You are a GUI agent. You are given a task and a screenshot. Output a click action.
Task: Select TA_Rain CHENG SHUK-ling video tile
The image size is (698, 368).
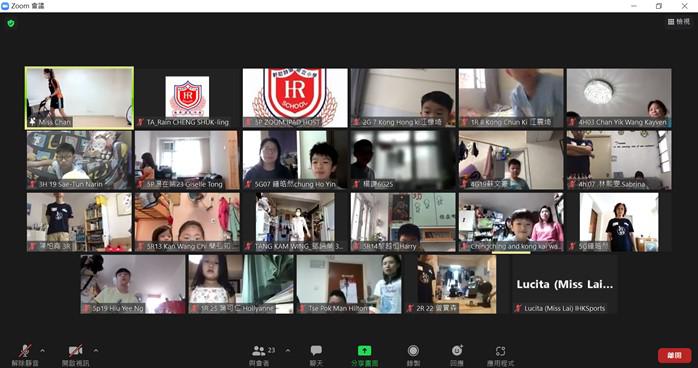coord(187,98)
